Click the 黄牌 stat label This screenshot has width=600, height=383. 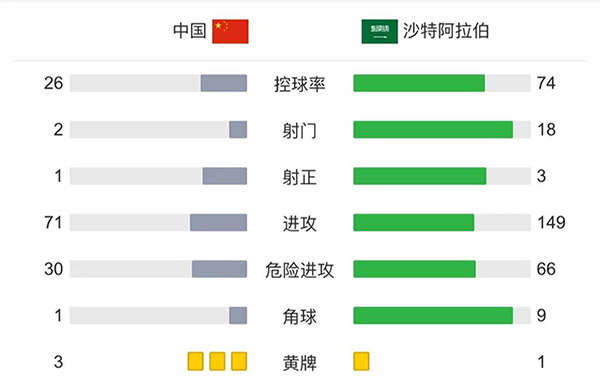(300, 363)
